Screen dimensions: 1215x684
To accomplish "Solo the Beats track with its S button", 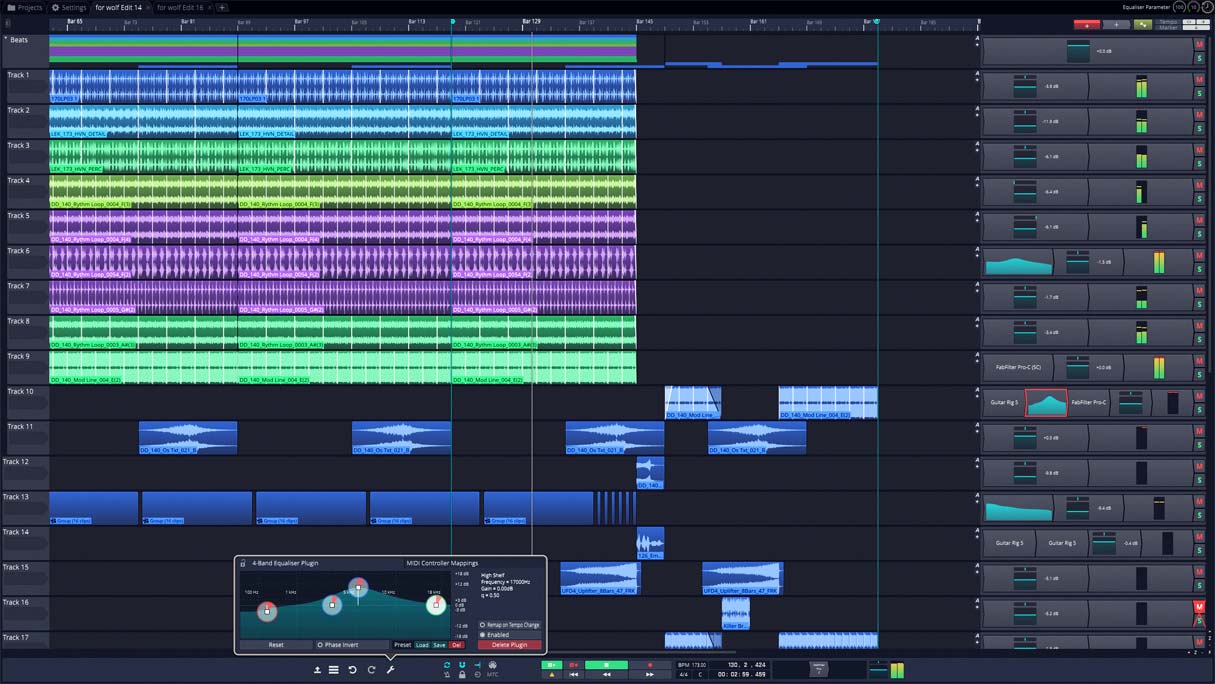I will [1199, 58].
